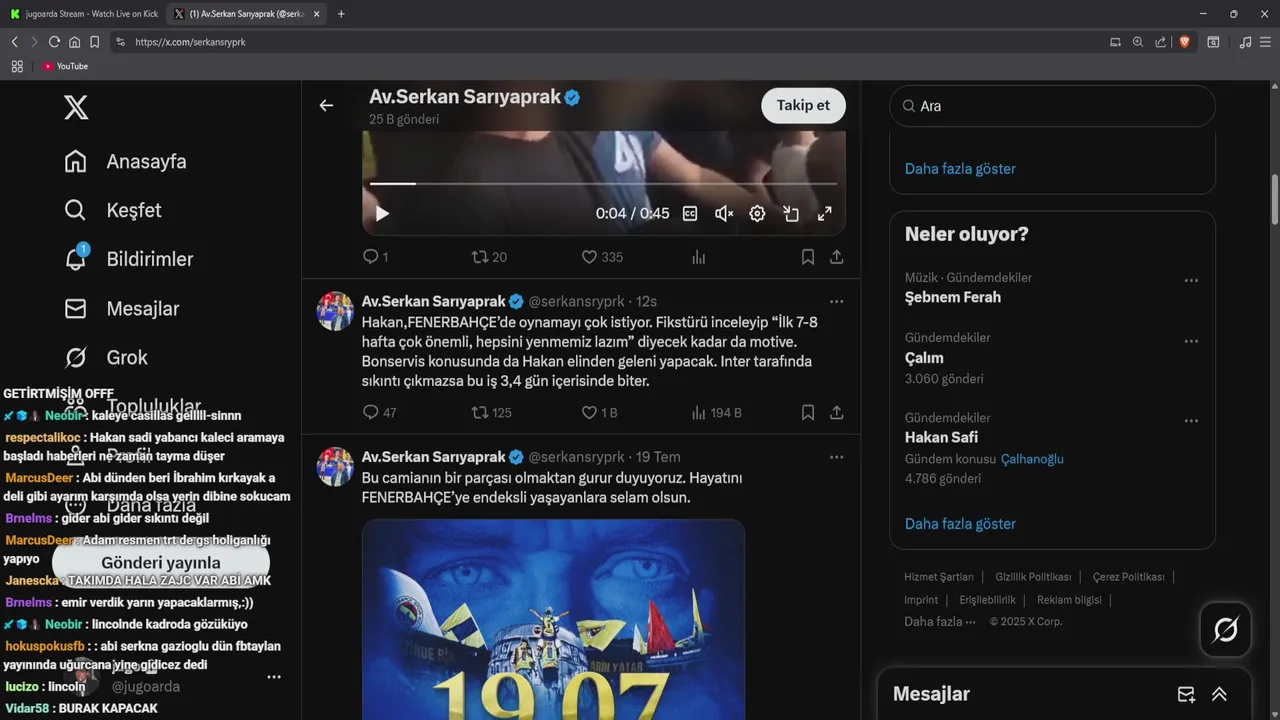Play the video in the tweet
Viewport: 1280px width, 720px height.
coord(382,213)
